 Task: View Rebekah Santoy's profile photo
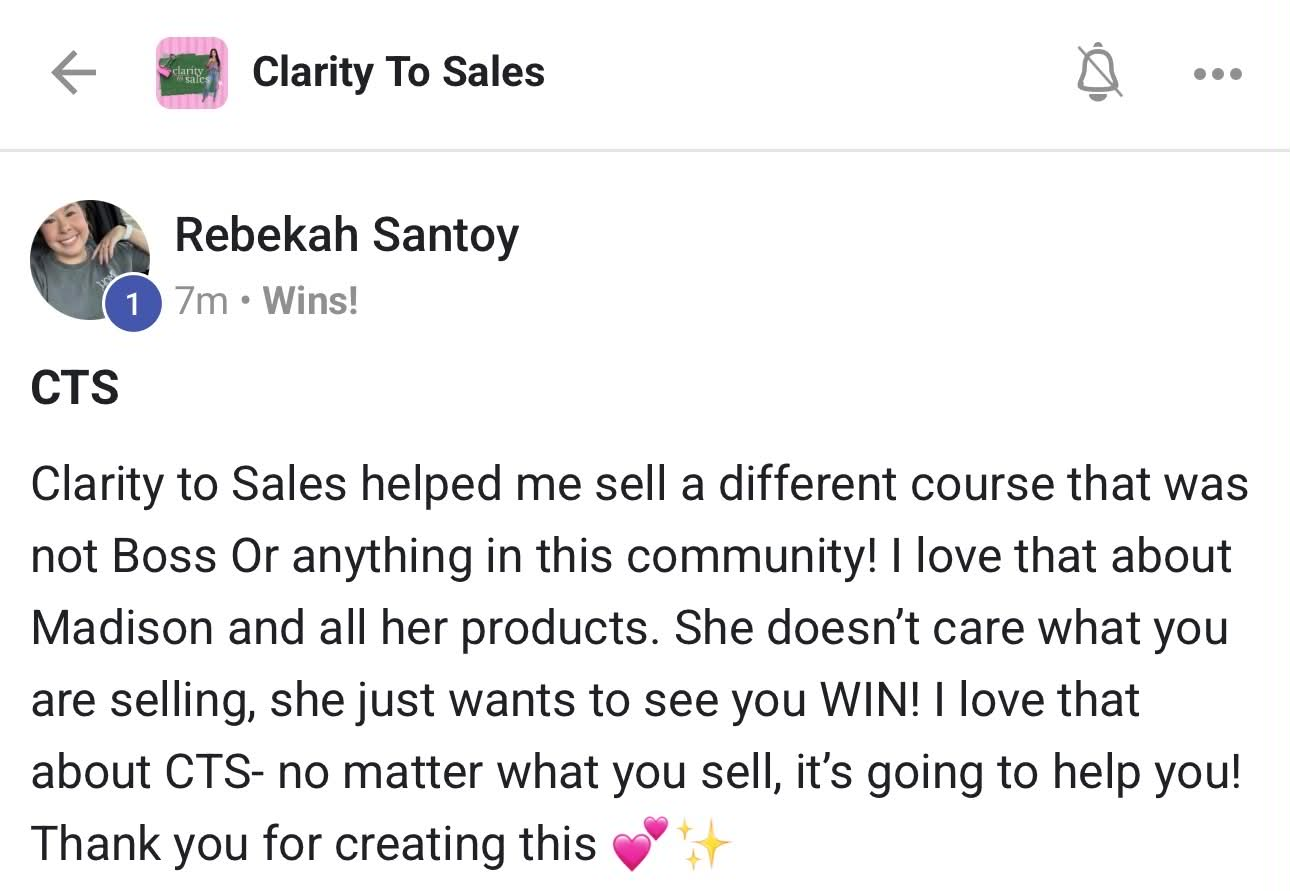tap(90, 259)
